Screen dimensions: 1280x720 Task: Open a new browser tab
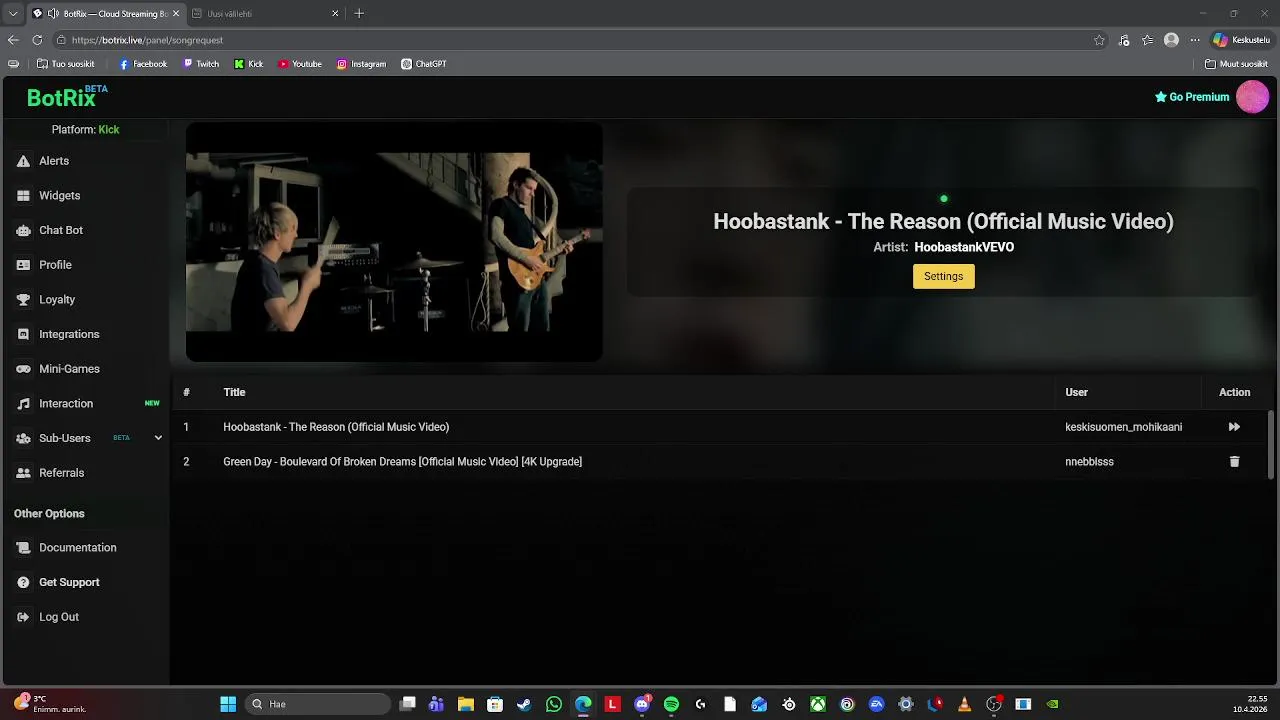coord(359,14)
